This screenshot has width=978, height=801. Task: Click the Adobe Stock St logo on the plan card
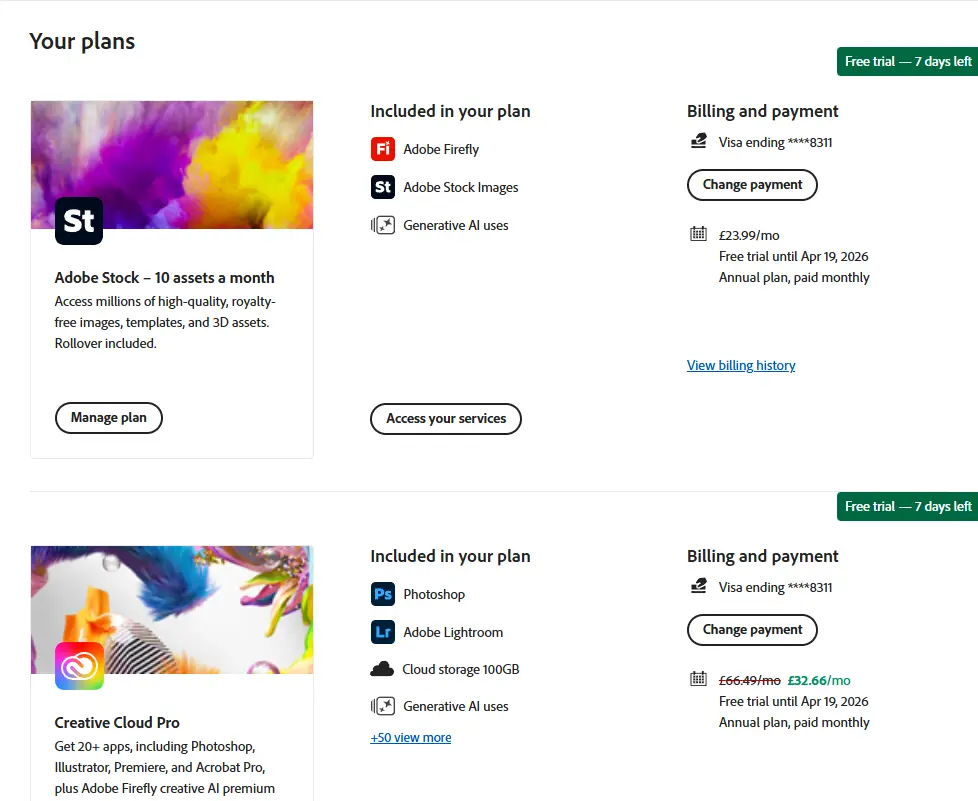[79, 221]
